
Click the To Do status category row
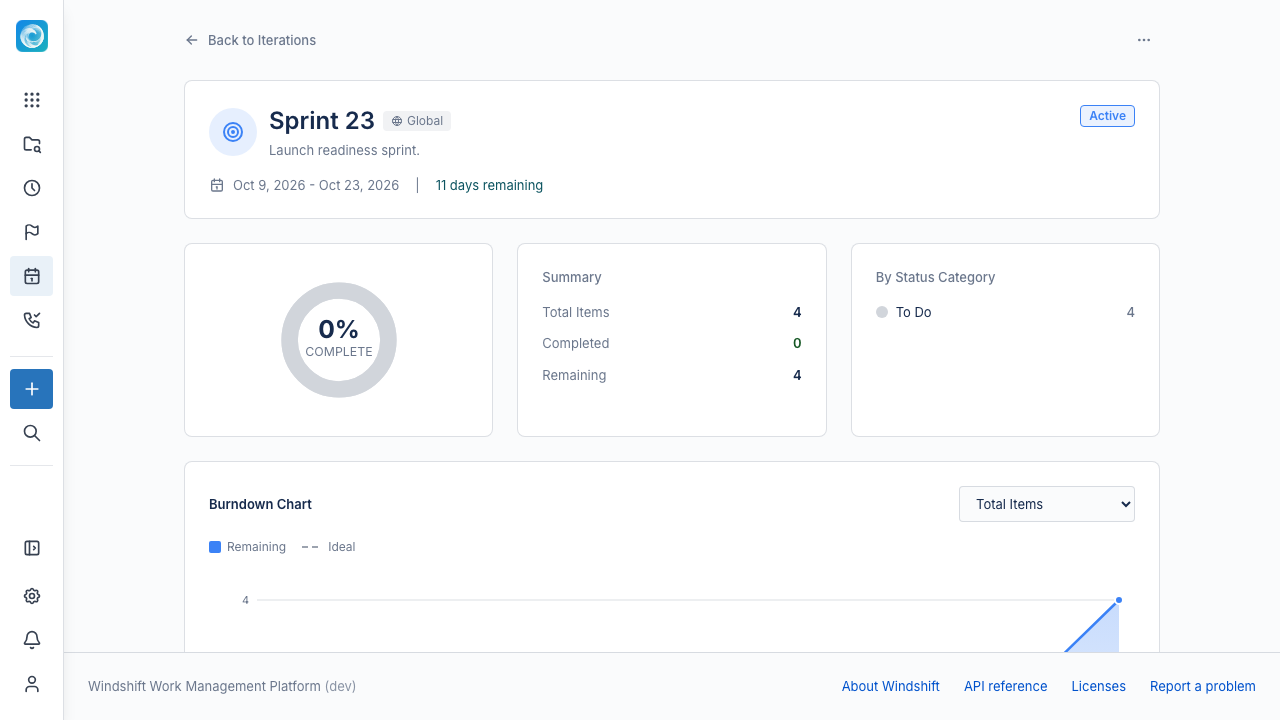(1005, 312)
